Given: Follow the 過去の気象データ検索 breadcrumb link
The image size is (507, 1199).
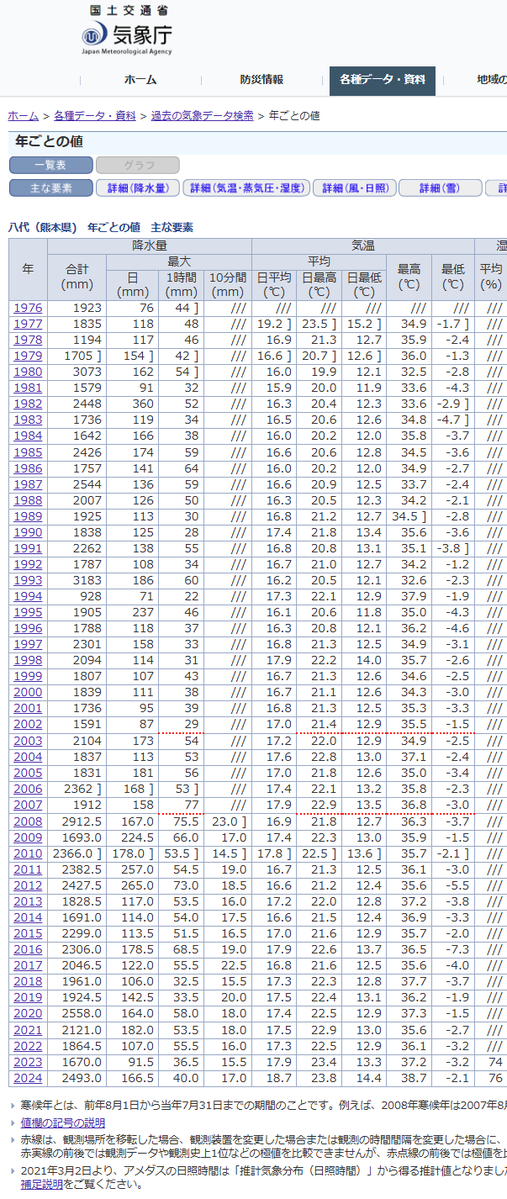Looking at the screenshot, I should (x=202, y=116).
